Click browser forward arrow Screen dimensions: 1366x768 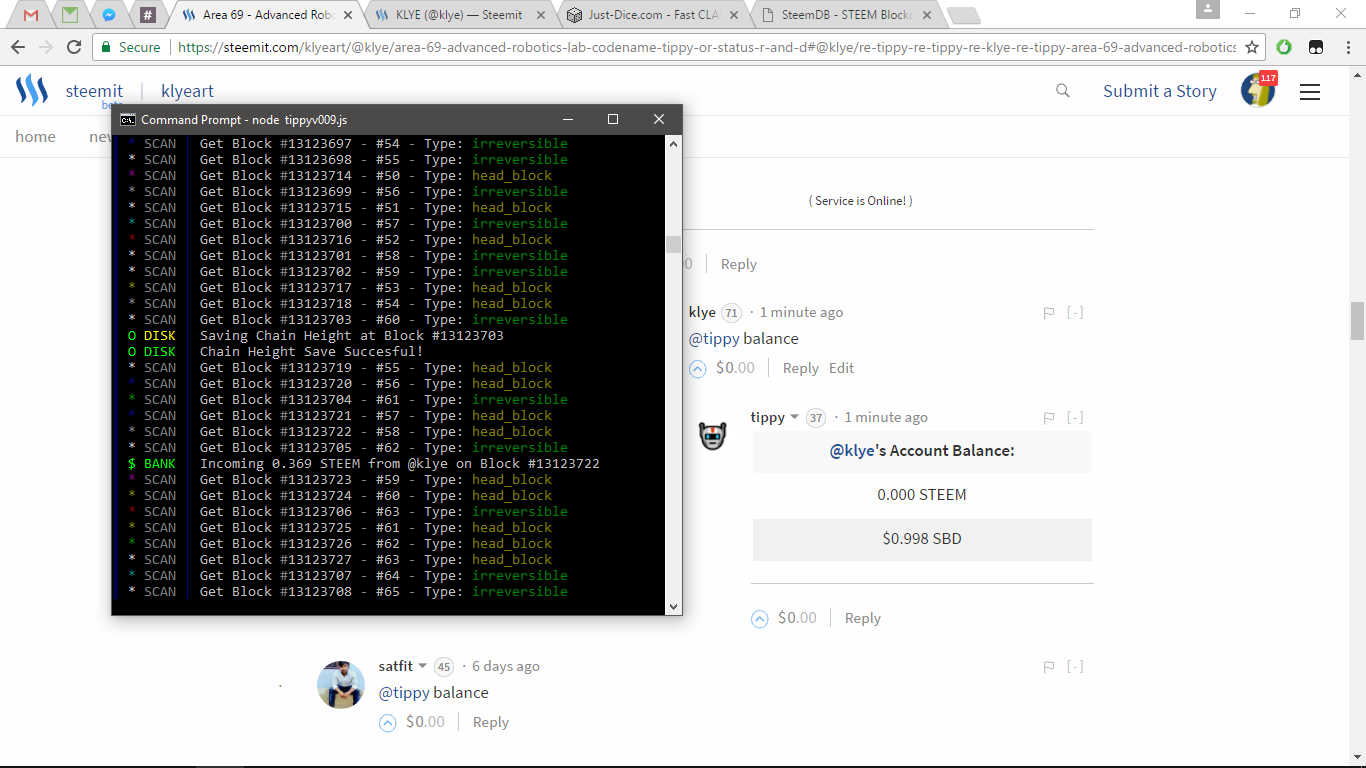coord(46,47)
